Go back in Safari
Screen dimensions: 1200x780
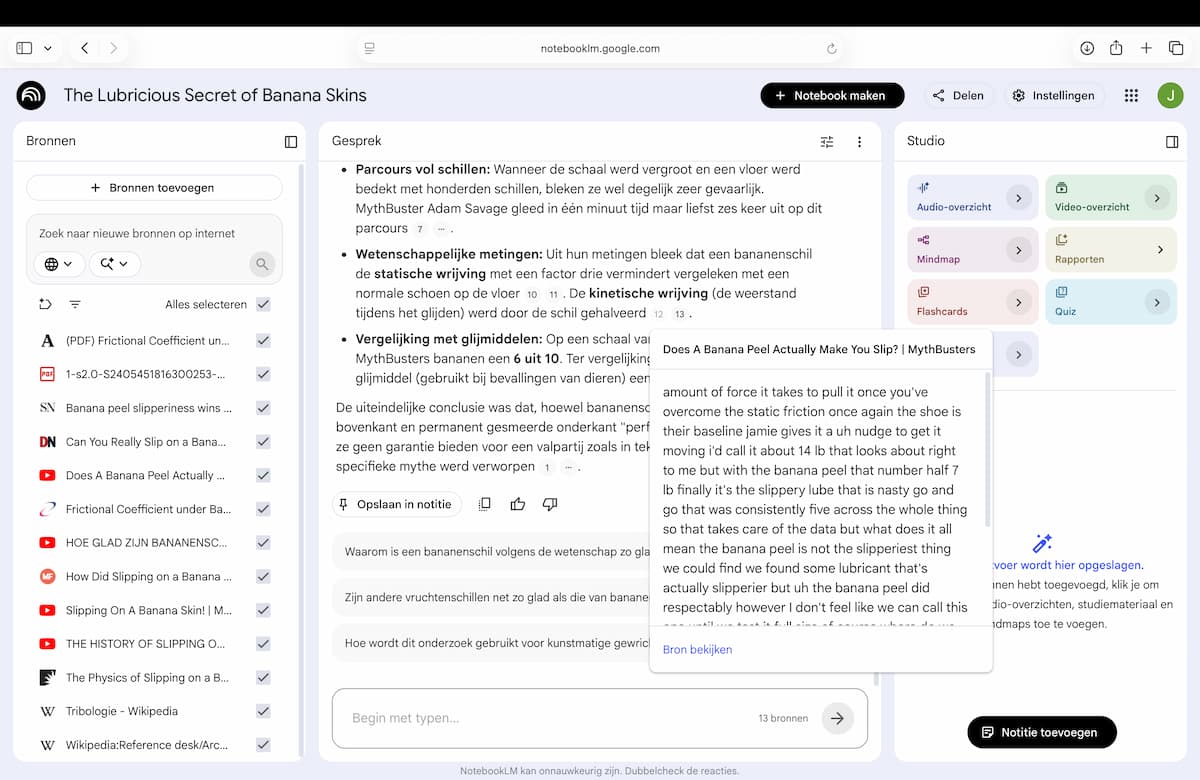click(x=85, y=48)
